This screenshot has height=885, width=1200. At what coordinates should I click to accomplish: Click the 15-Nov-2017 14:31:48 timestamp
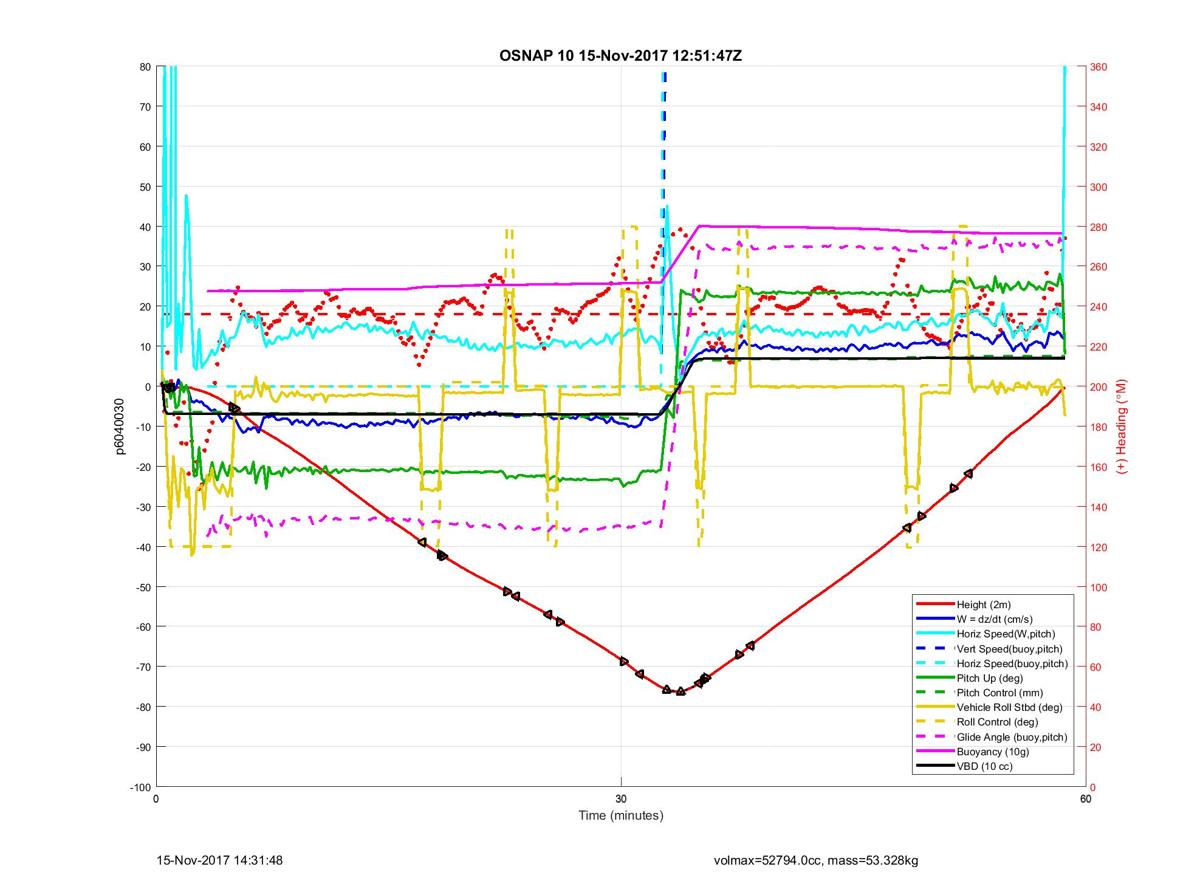pos(220,860)
